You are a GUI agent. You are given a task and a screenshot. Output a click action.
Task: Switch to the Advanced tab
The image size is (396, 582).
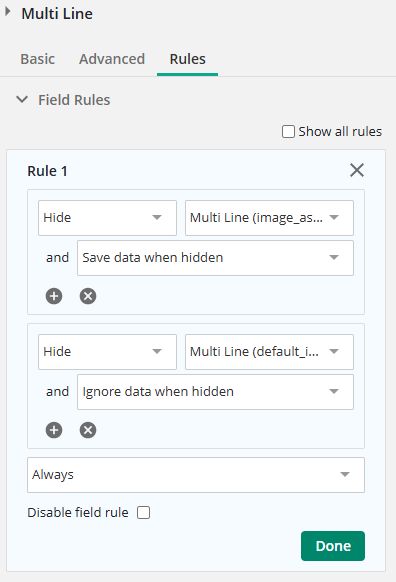(x=112, y=59)
